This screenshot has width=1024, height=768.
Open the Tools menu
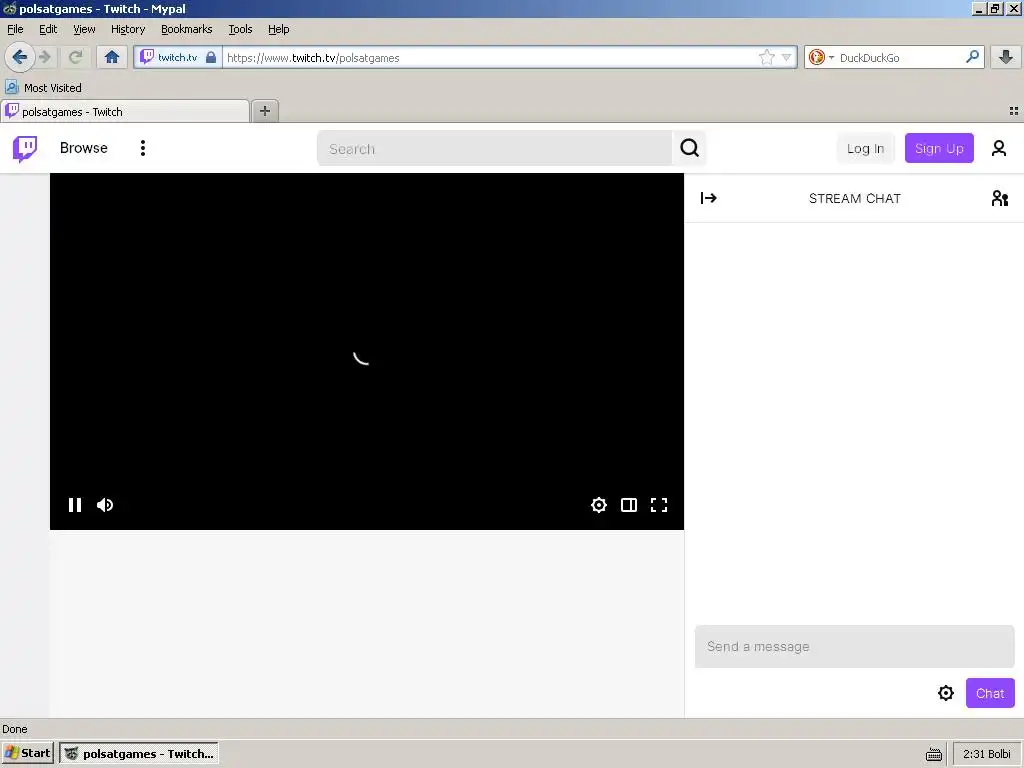point(240,29)
